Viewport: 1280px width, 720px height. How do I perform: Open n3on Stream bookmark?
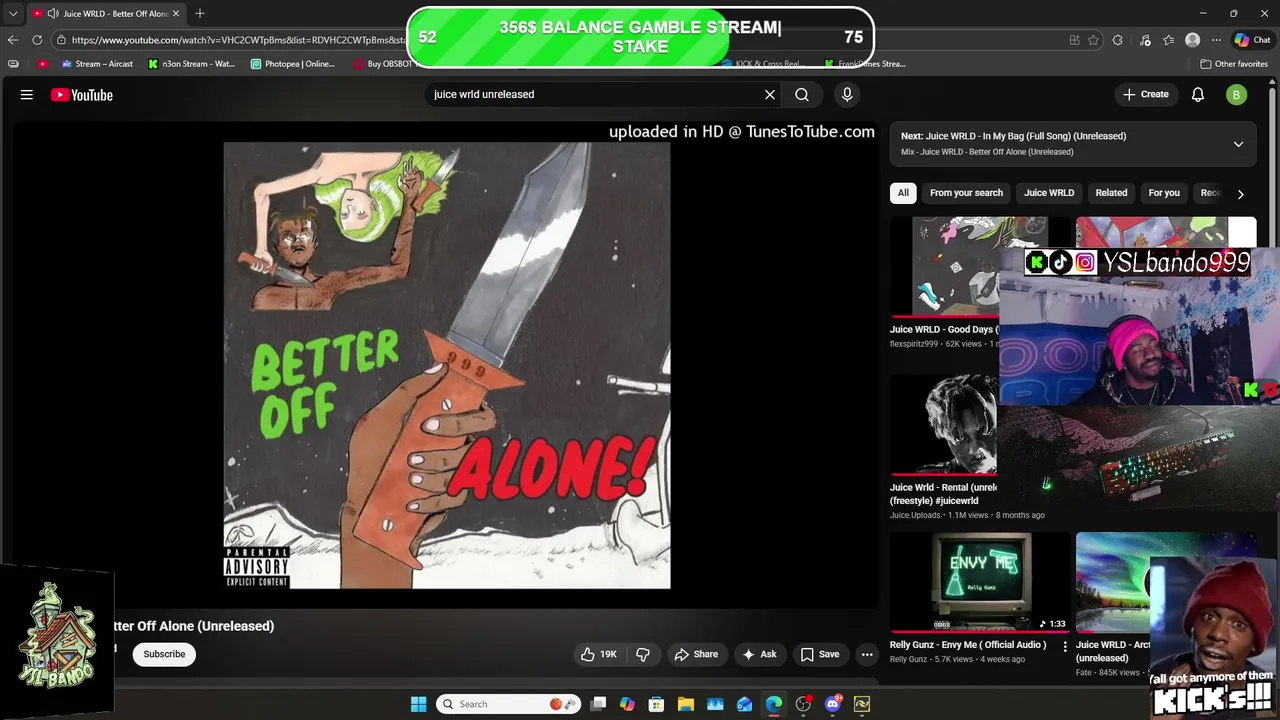192,64
